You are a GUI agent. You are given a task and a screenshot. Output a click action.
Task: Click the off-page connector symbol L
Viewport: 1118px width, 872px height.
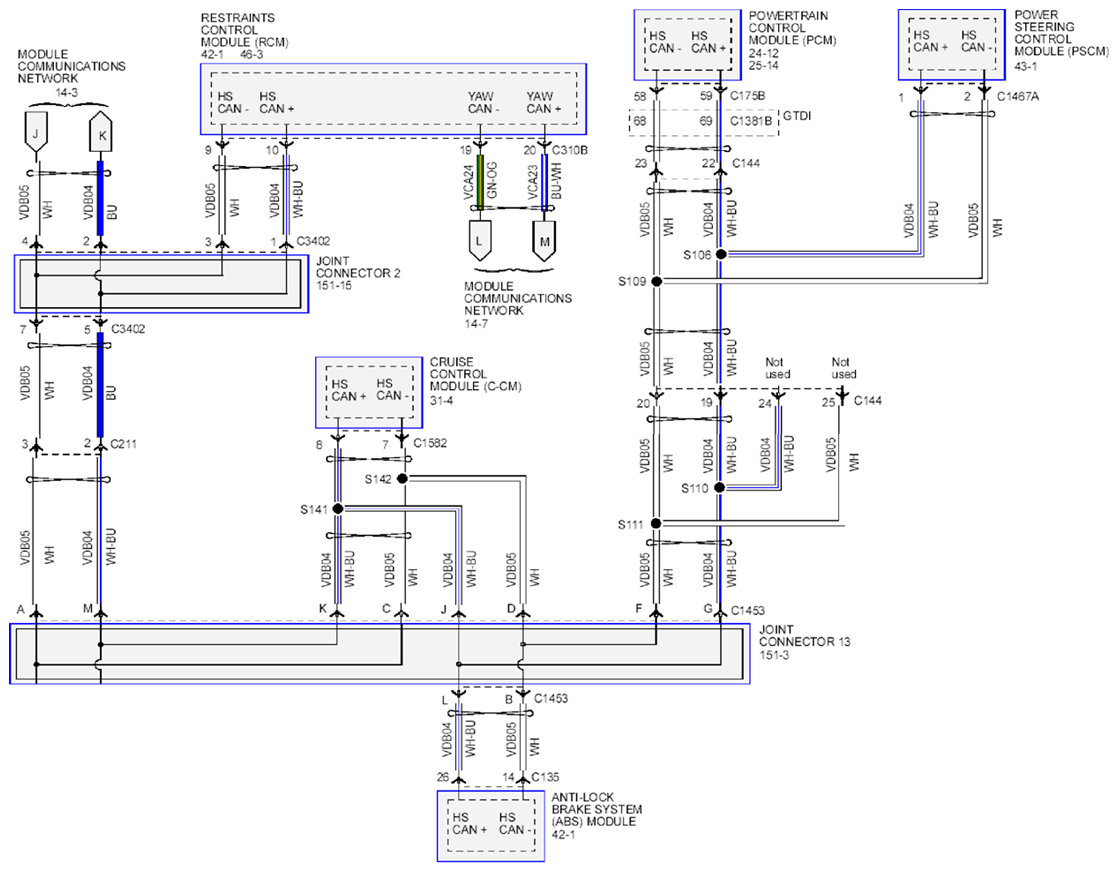coord(479,241)
